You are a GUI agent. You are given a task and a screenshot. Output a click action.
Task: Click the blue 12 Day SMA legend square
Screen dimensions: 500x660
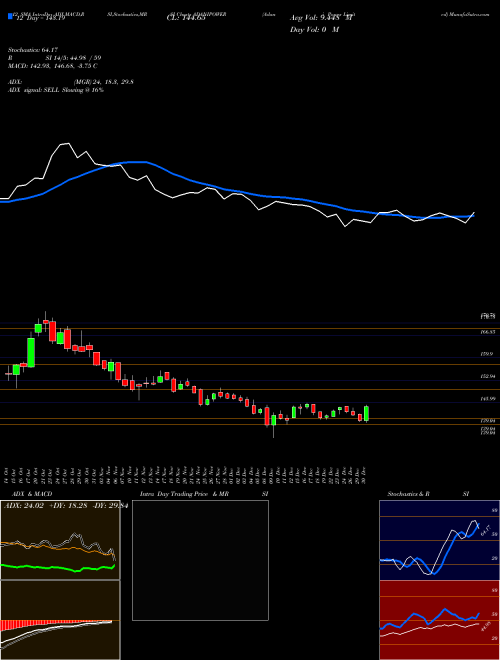pos(10,17)
